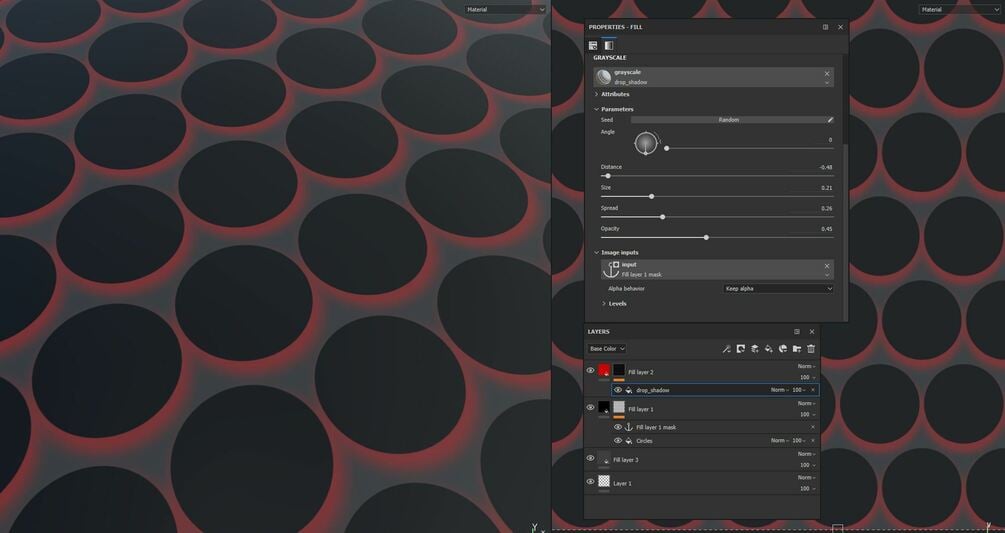Open Fill layer 3 opacity dropdown

[x=808, y=465]
